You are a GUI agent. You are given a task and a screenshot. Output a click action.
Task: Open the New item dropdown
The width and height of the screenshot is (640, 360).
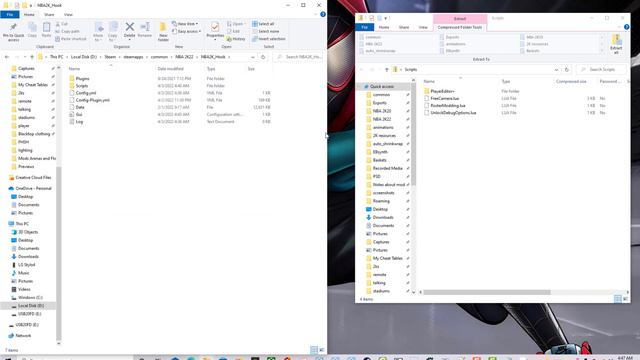185,24
